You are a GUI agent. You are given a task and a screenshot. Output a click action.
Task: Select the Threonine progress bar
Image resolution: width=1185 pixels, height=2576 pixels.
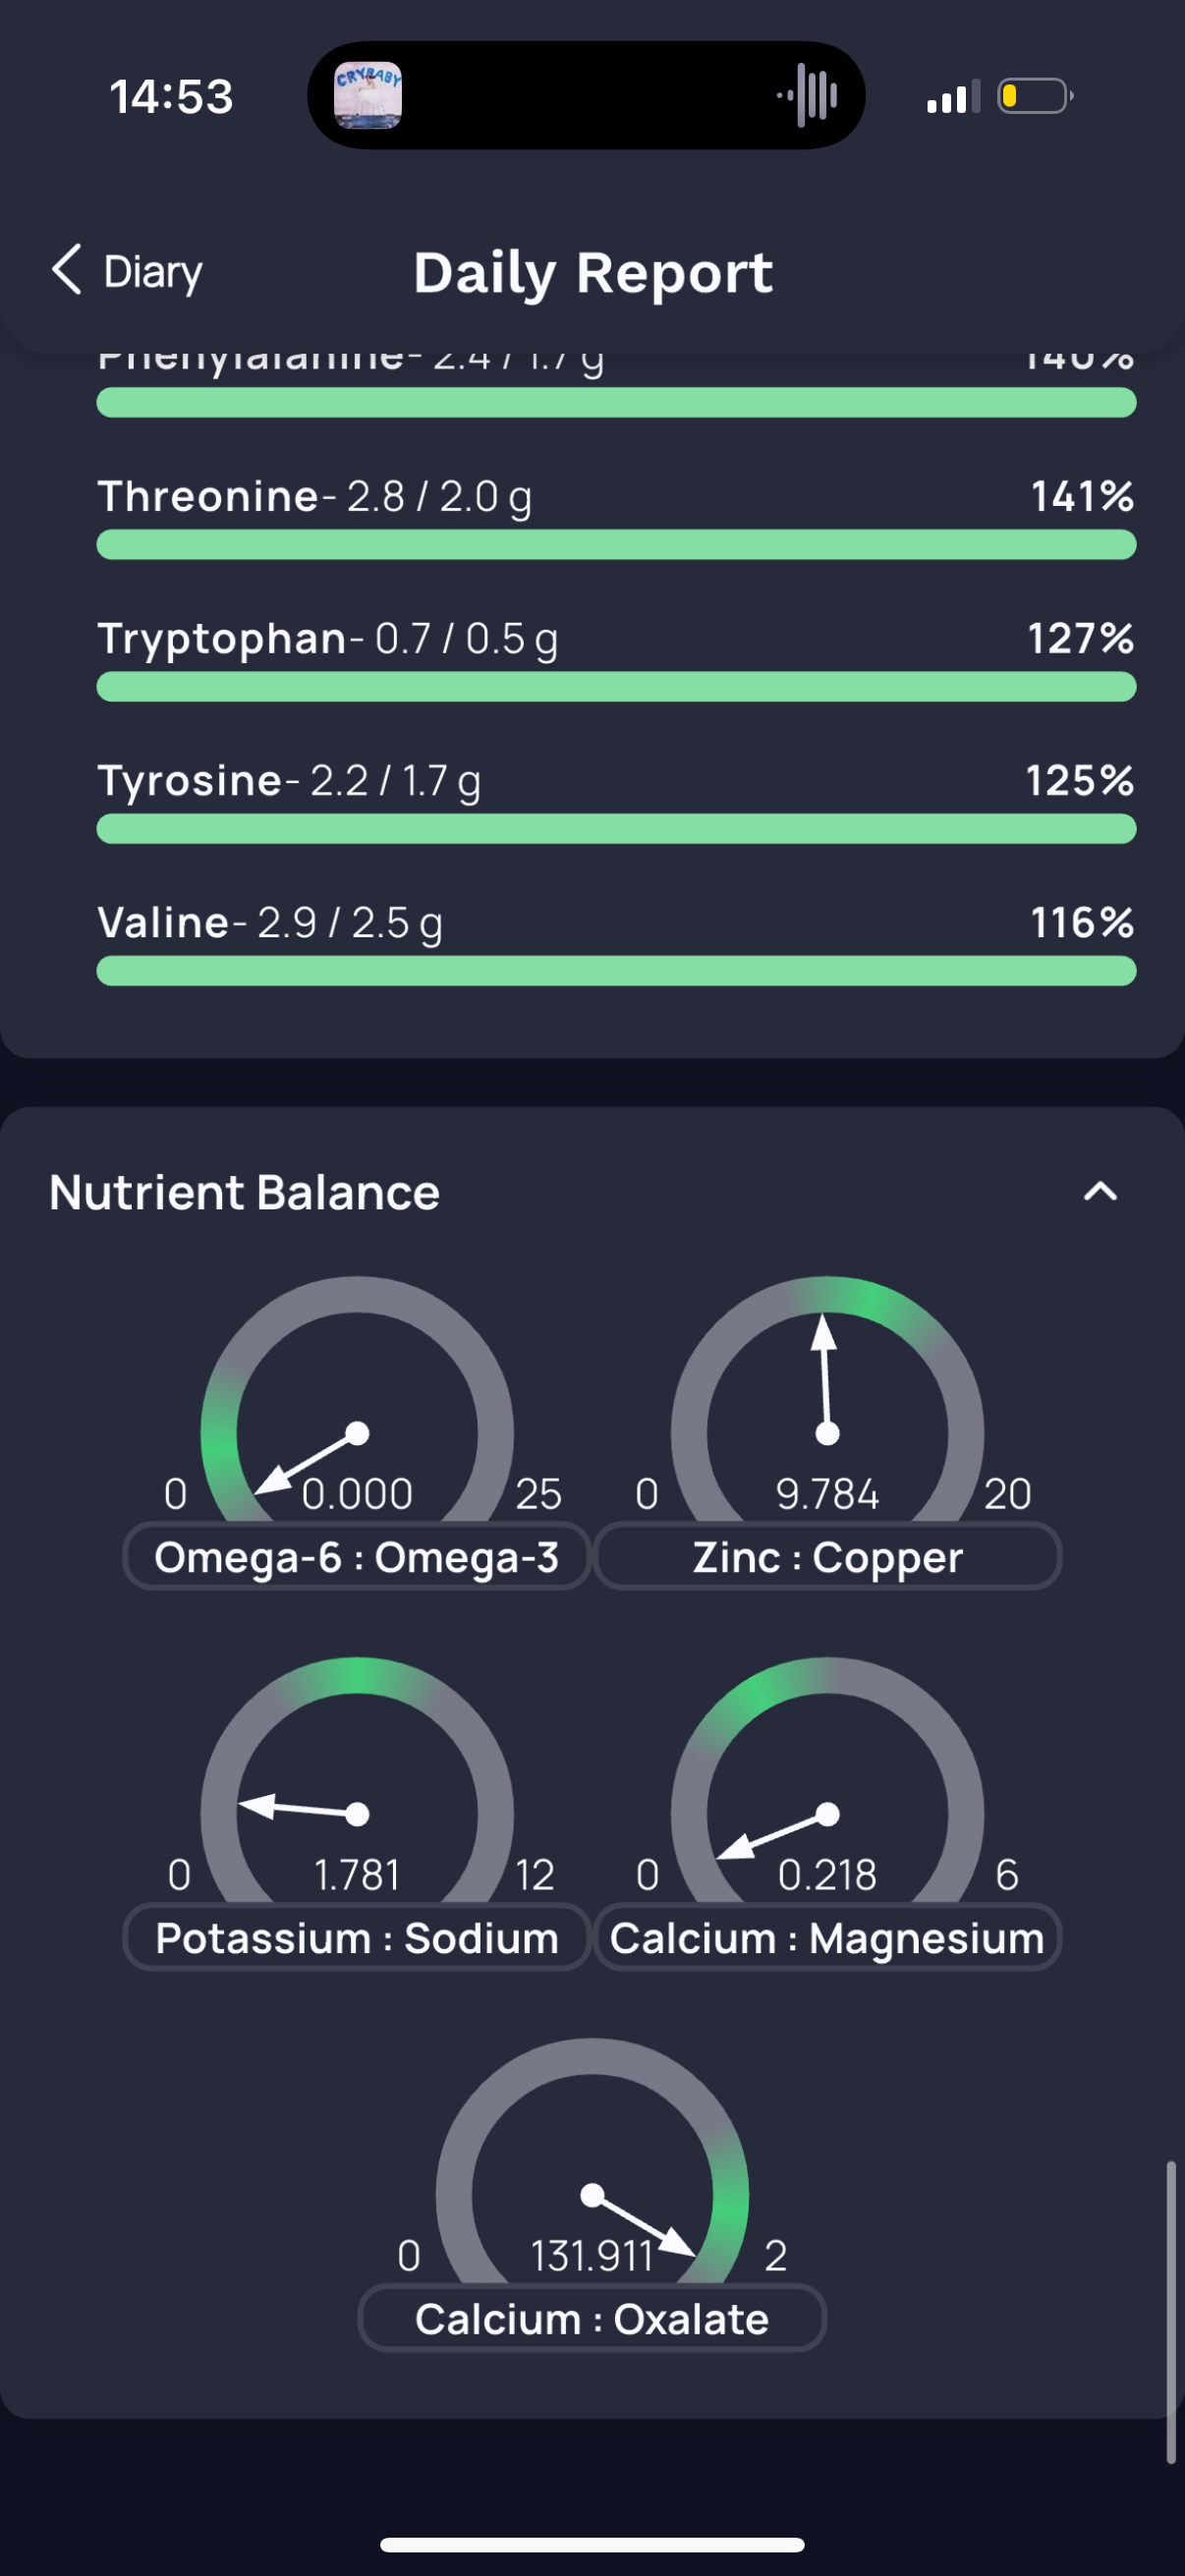[616, 545]
